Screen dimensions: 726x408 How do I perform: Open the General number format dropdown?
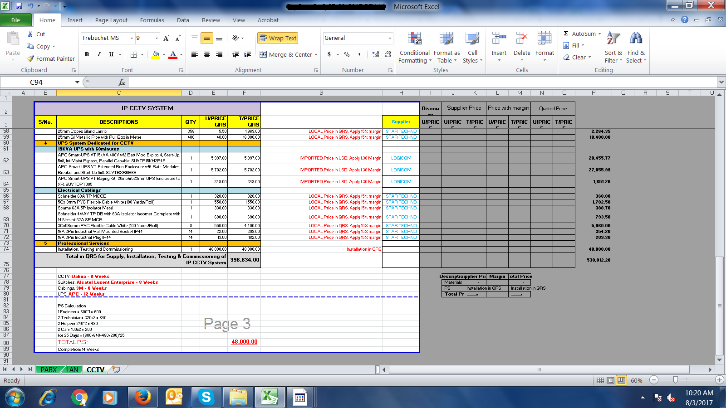pyautogui.click(x=386, y=37)
